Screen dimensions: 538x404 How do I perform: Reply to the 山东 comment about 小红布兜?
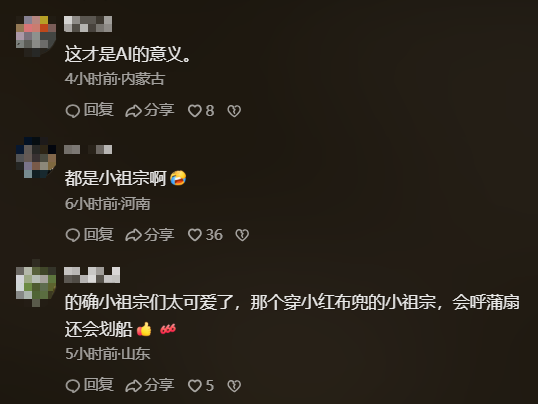click(89, 385)
